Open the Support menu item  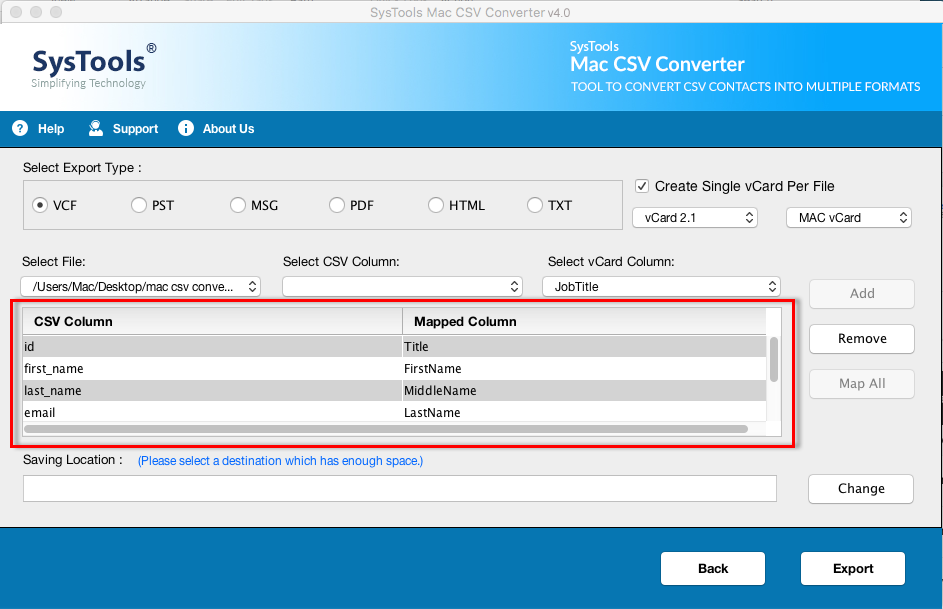[x=135, y=129]
